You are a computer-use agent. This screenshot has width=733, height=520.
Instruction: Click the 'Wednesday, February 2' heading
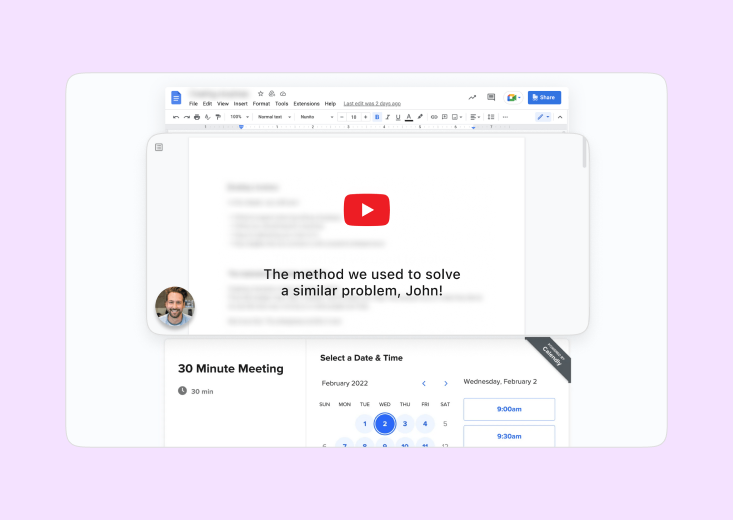click(x=500, y=382)
